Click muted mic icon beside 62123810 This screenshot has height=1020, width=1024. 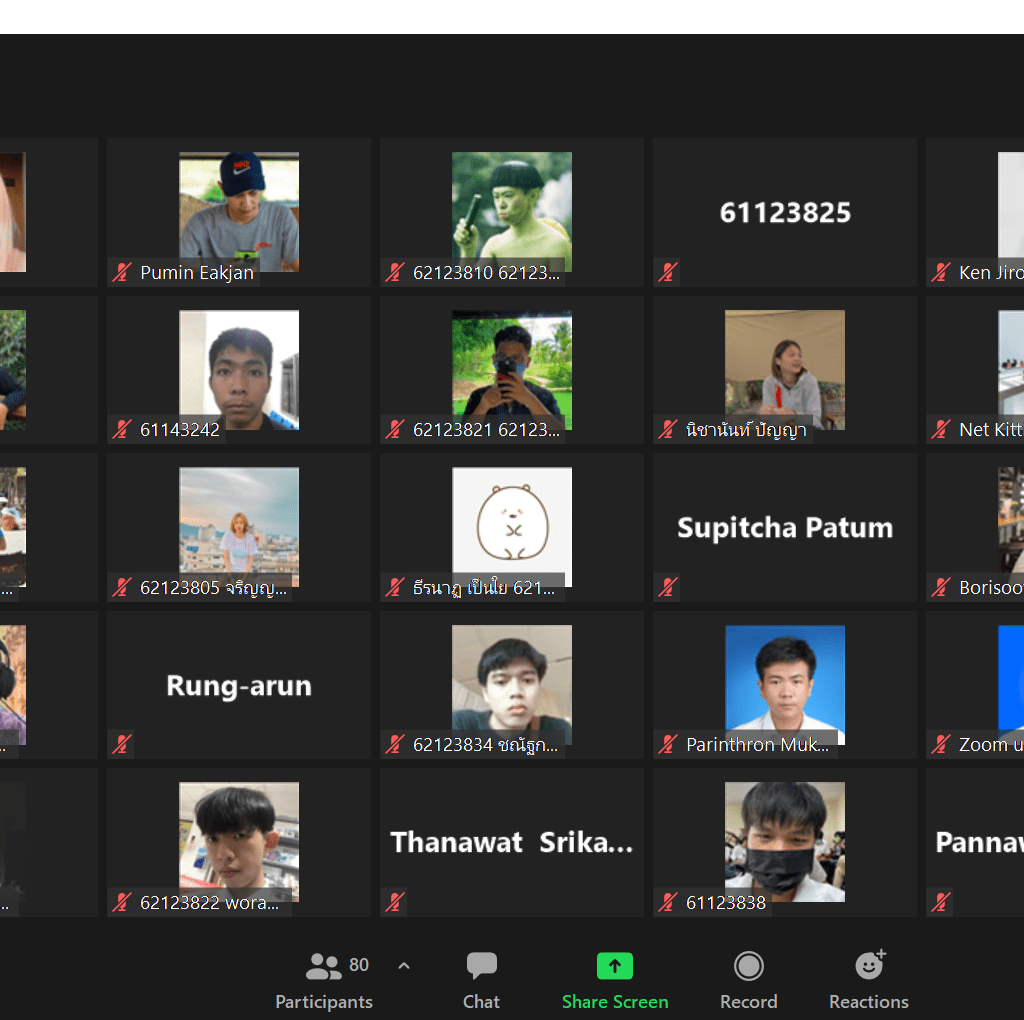pos(395,272)
